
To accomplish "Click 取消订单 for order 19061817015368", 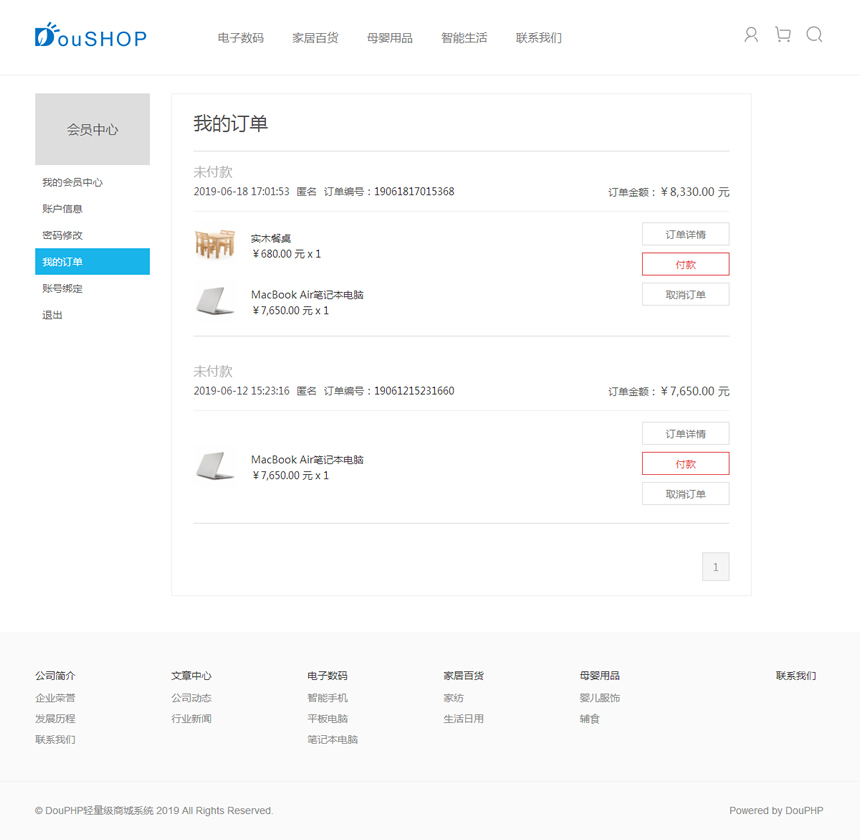I will 686,294.
